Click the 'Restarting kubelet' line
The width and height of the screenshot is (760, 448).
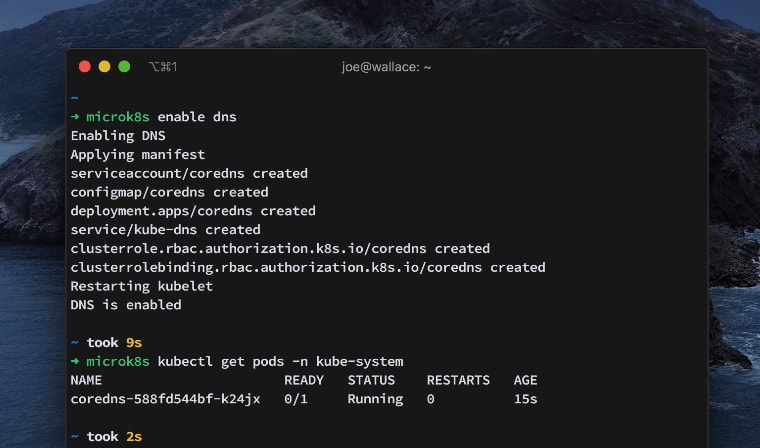pyautogui.click(x=142, y=286)
